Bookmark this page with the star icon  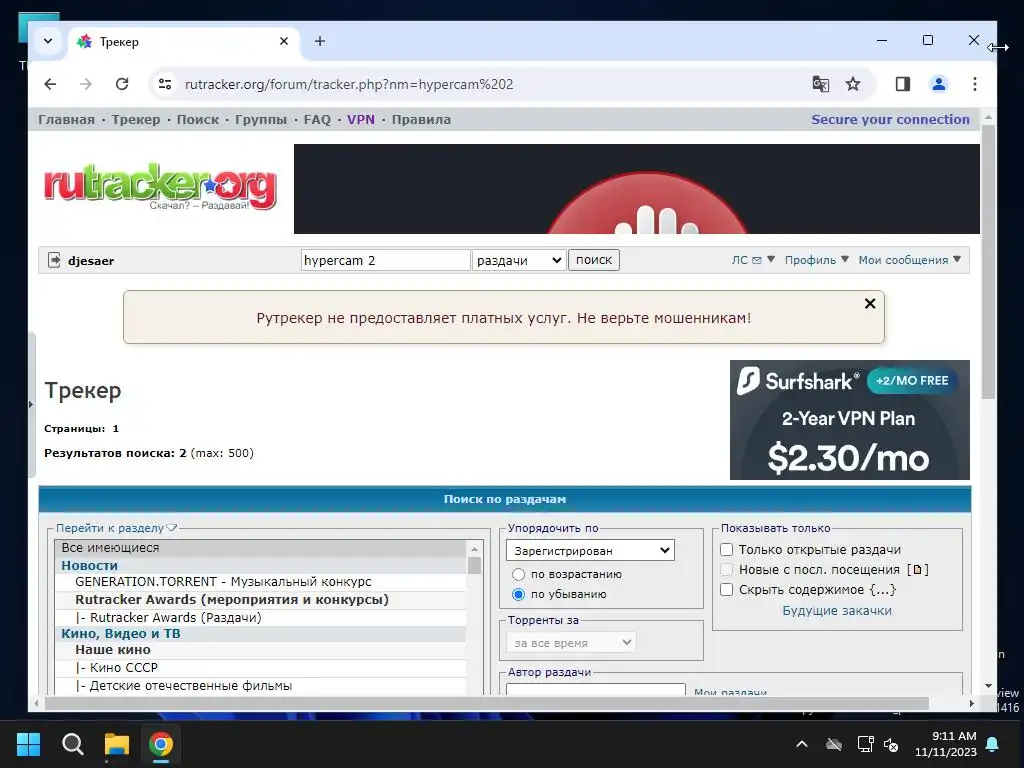coord(853,84)
